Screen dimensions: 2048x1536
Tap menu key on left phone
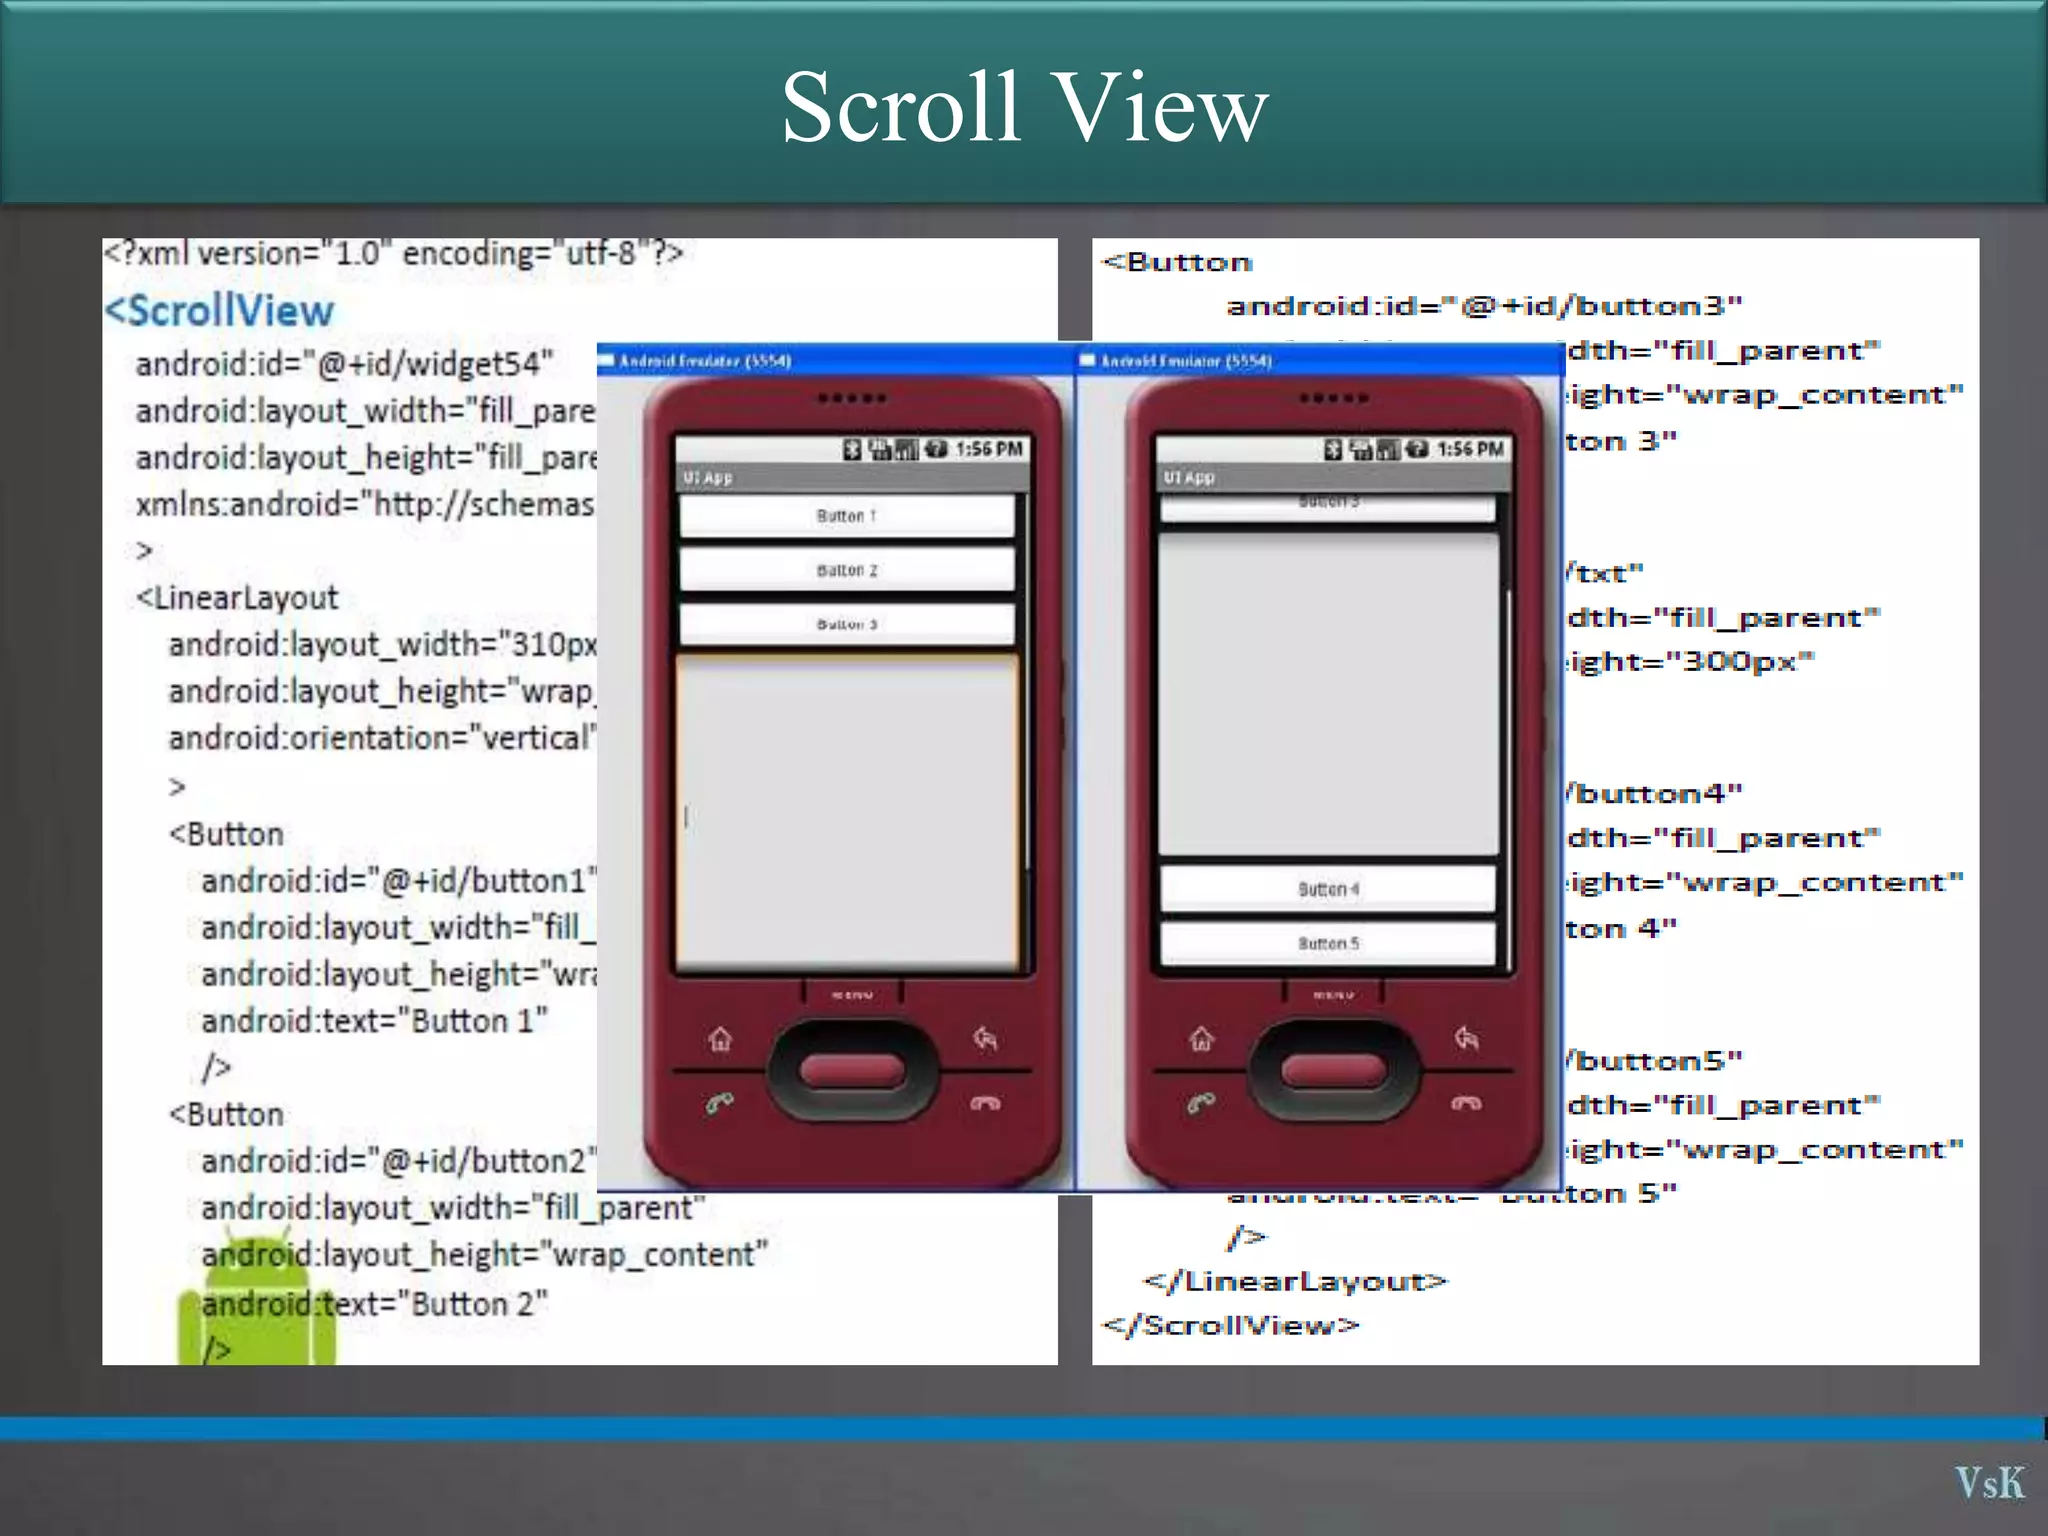click(852, 993)
